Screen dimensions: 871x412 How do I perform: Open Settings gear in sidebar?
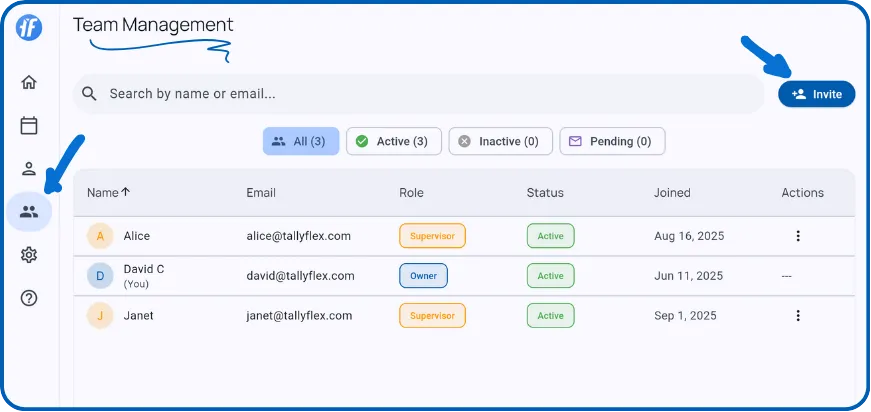tap(29, 255)
